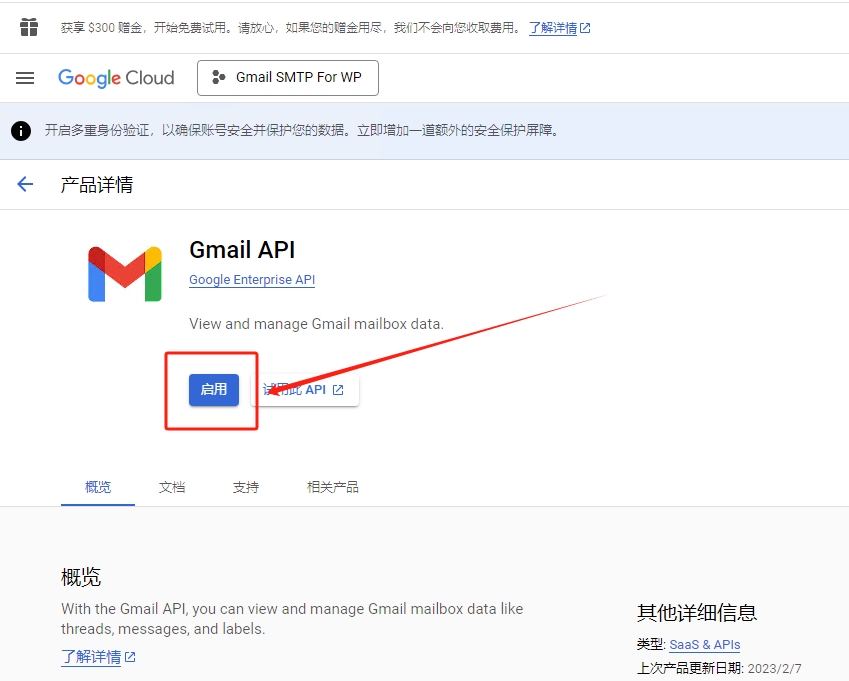
Task: Switch to the 支持 tab
Action: click(246, 487)
